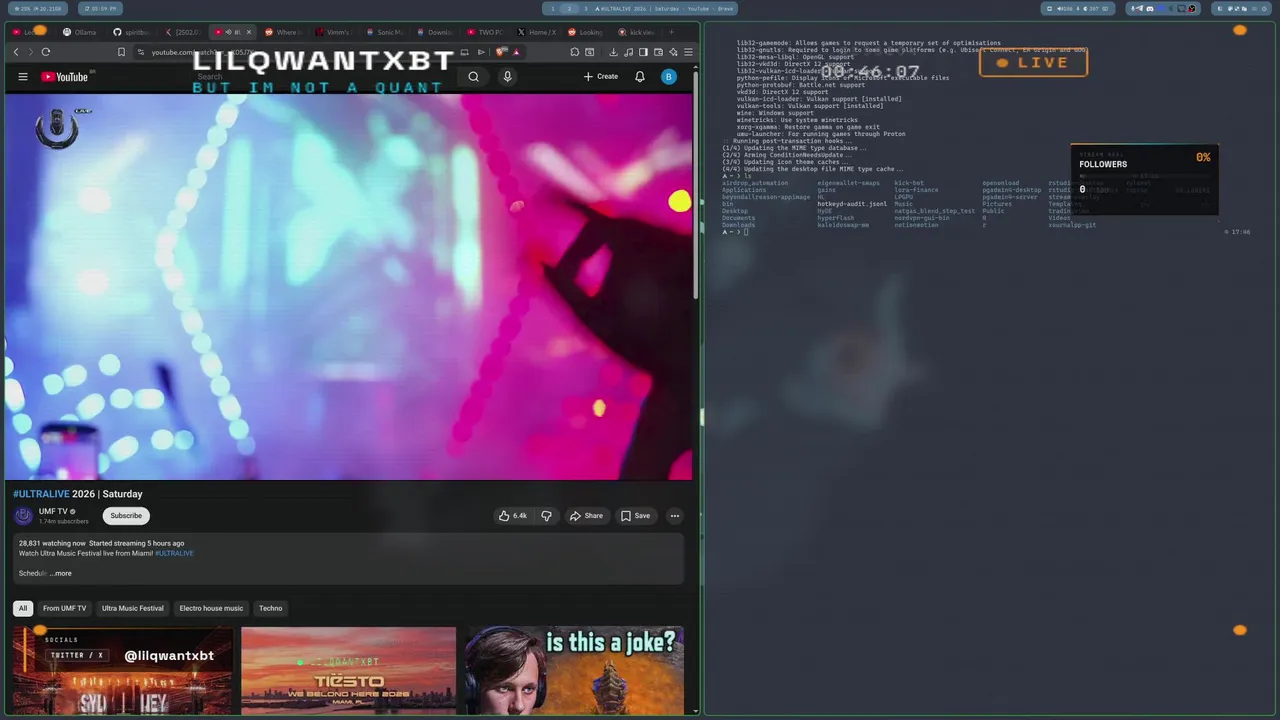Screen dimensions: 1280x720
Task: Switch to the Sonic Ma tab
Action: (x=384, y=32)
